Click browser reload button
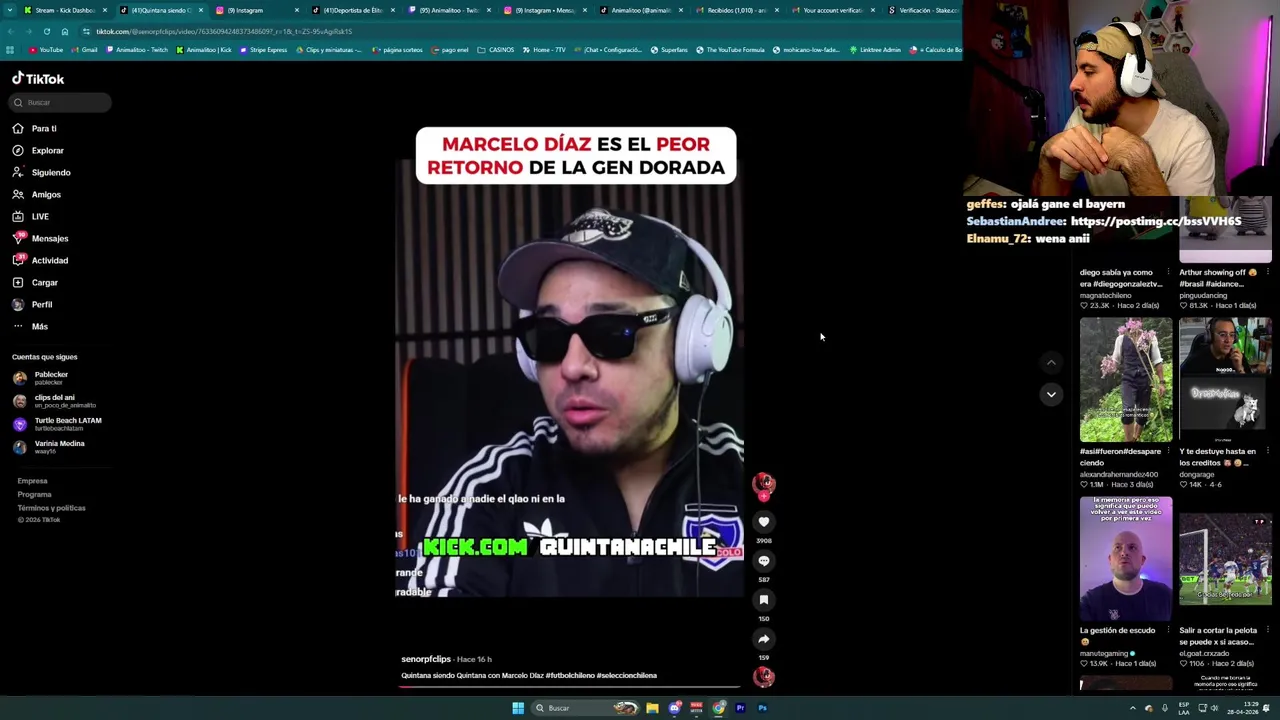 46,31
